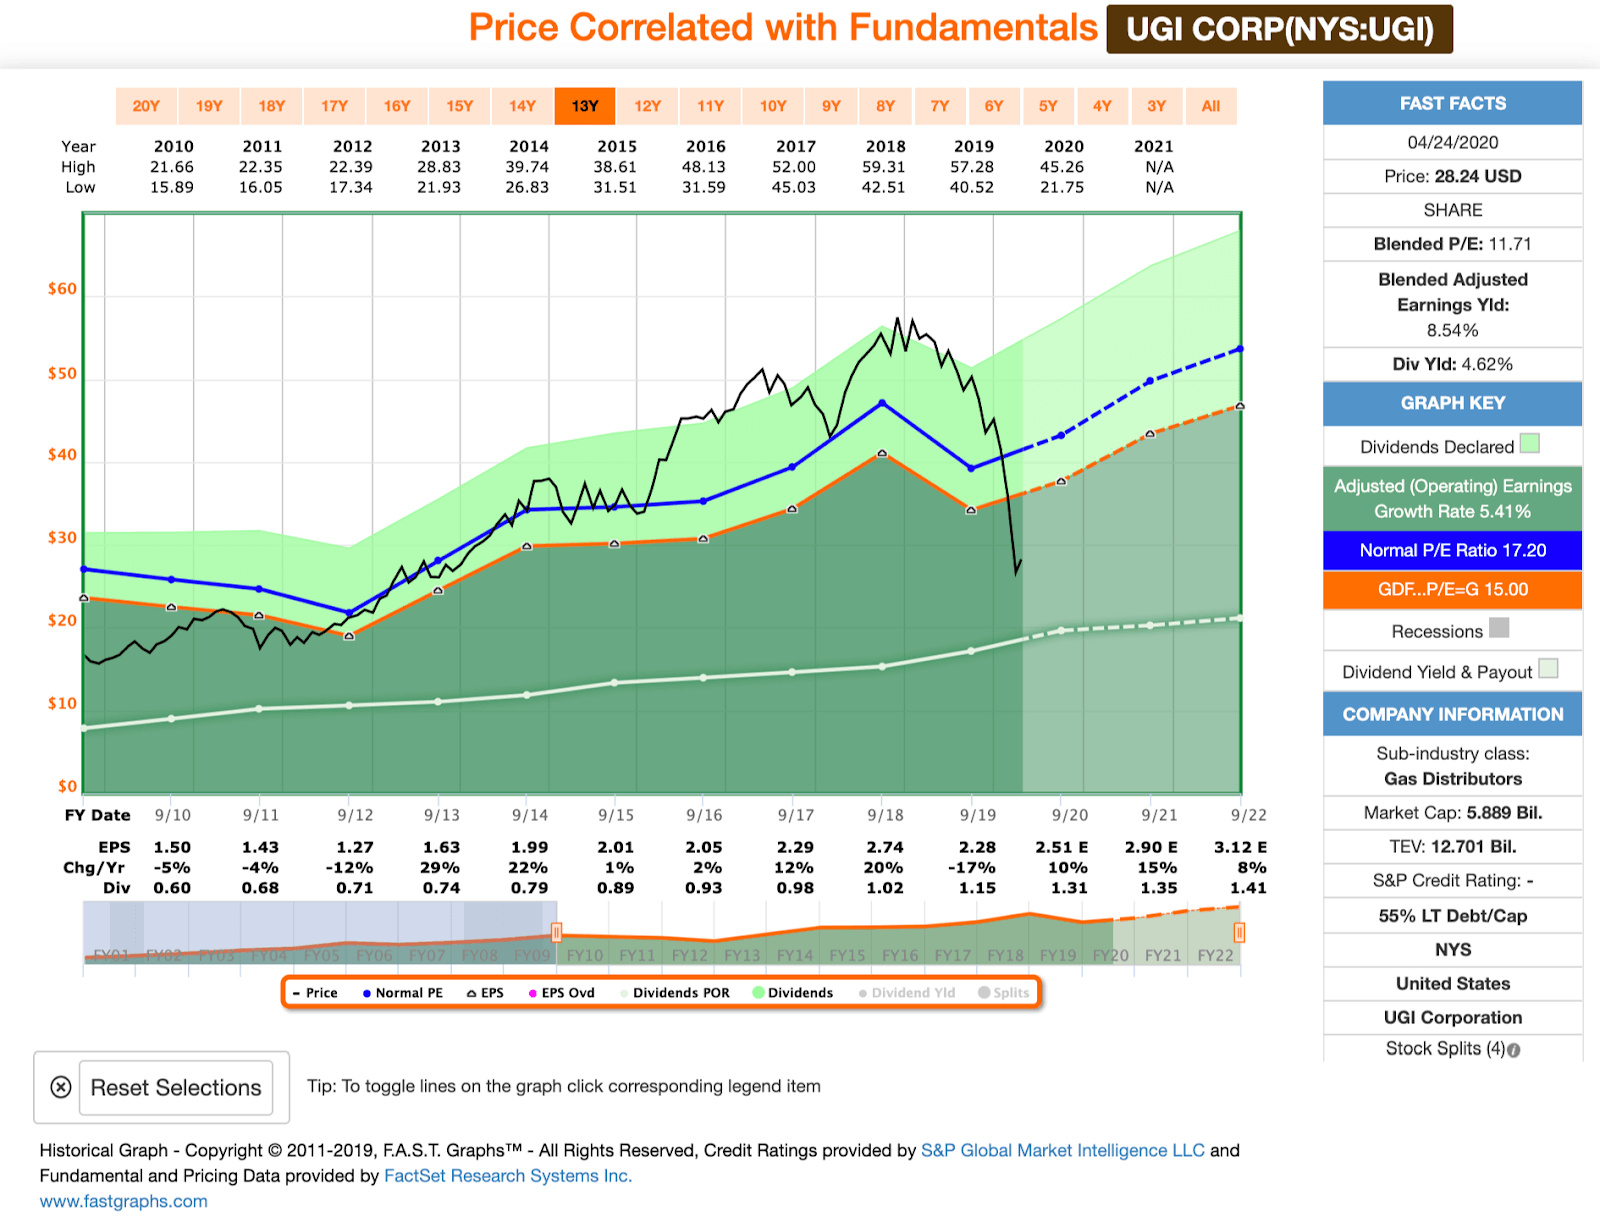This screenshot has width=1600, height=1217.
Task: Select the 15Y time range tab
Action: pos(460,106)
